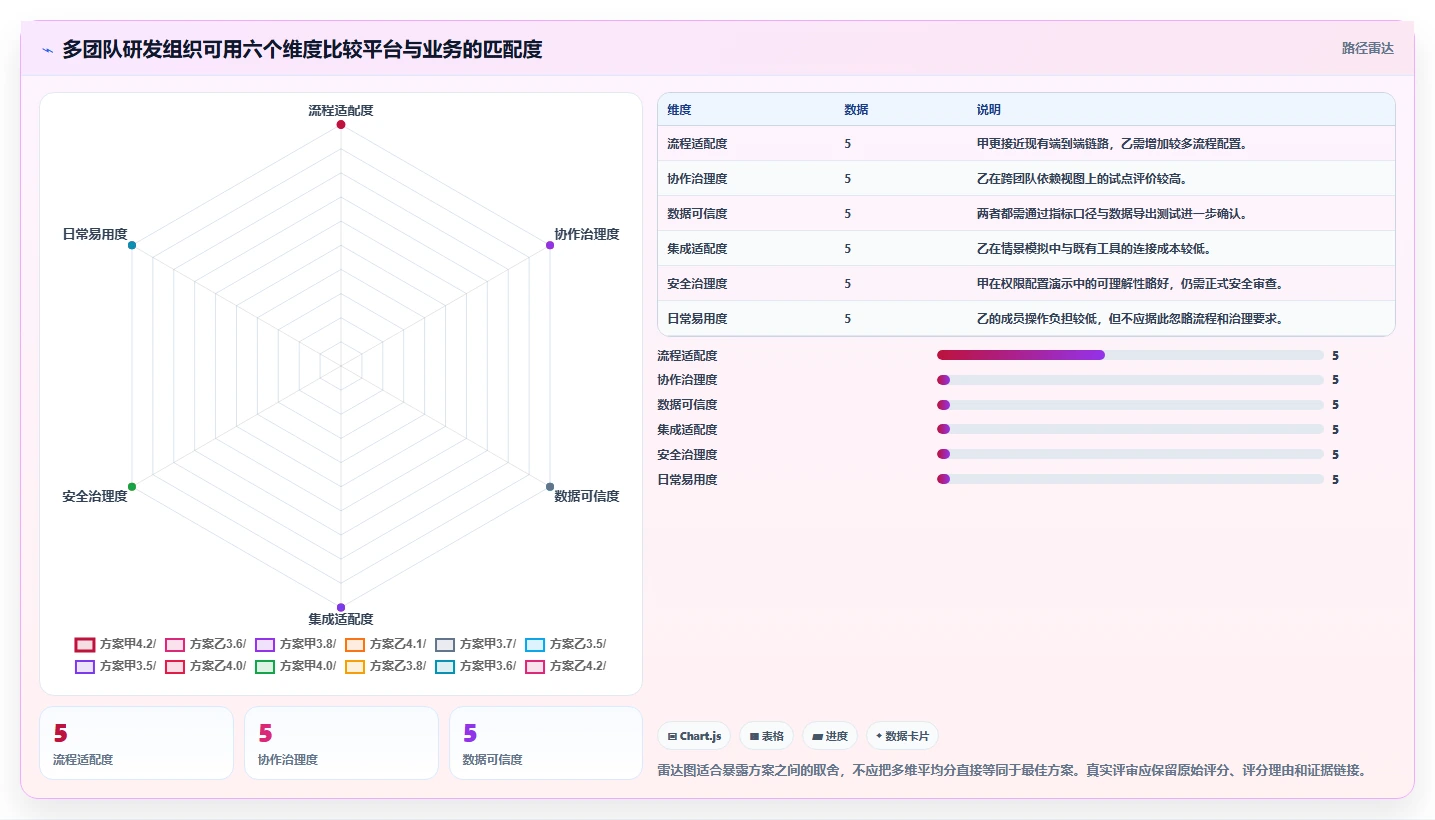This screenshot has height=820, width=1435.
Task: Click the teal radar point at 日常易用度
Action: click(132, 245)
